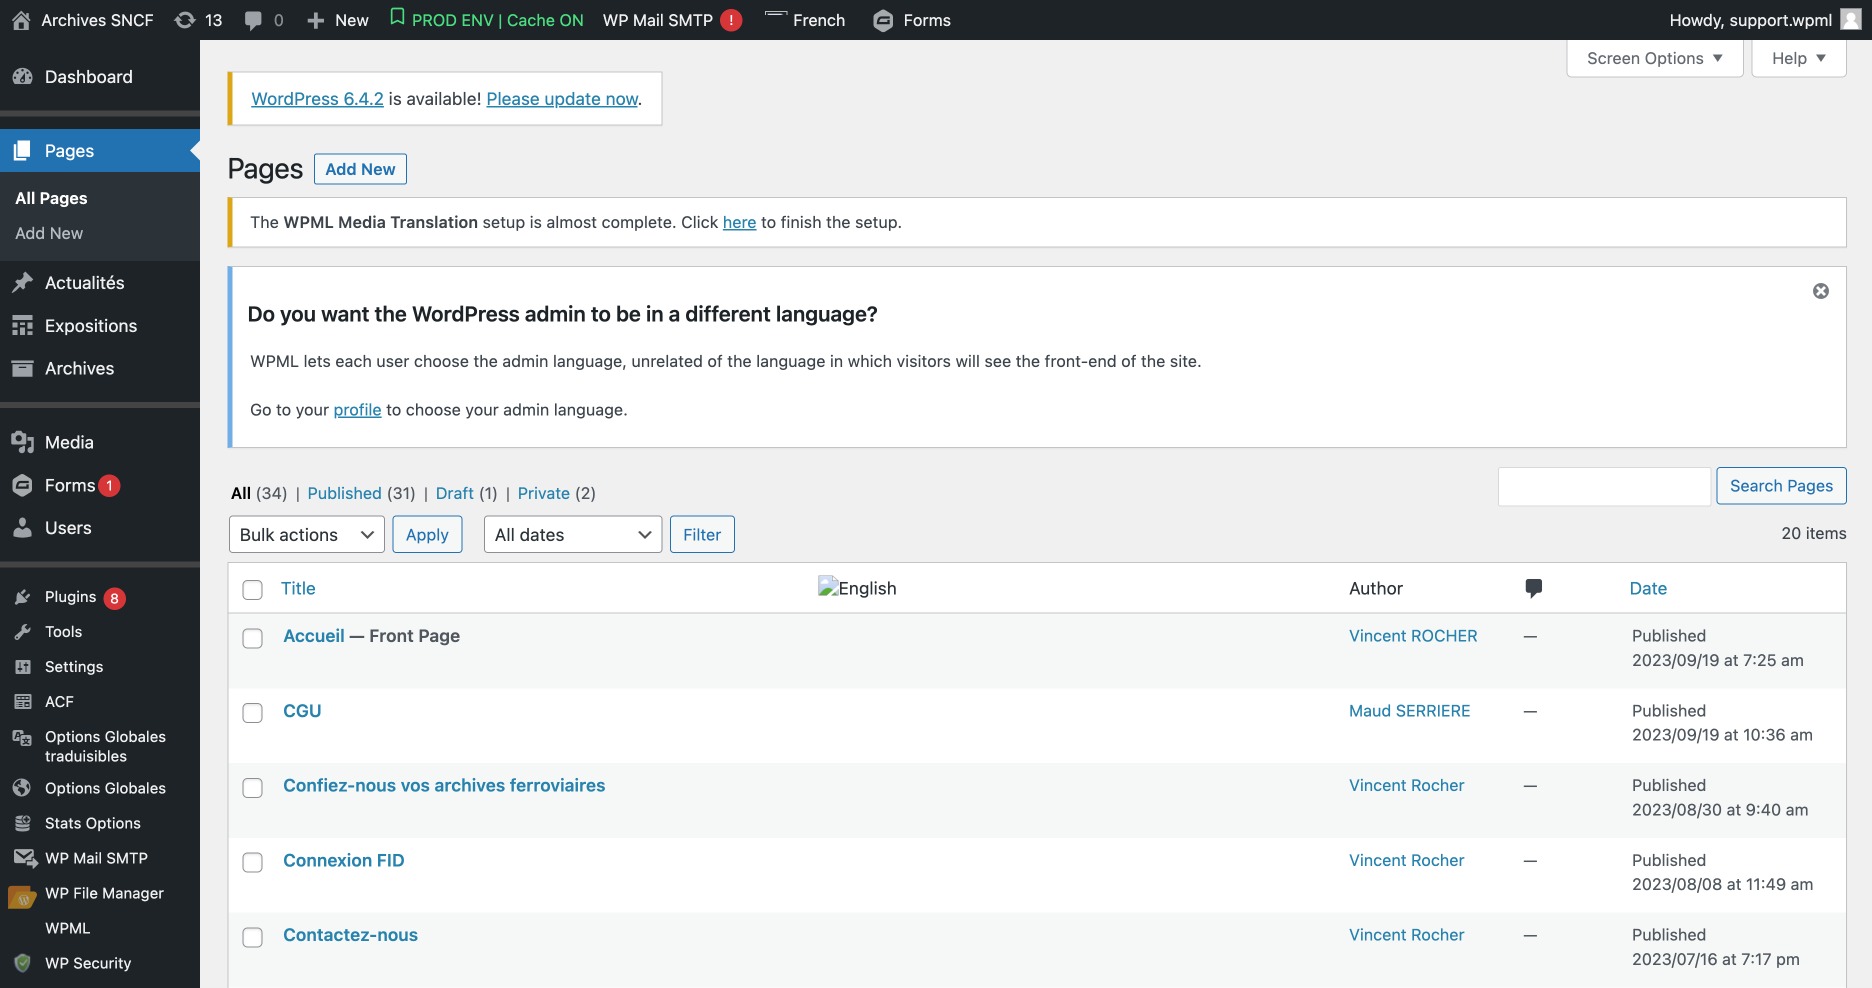Click the user avatar beside Howdy
Image resolution: width=1872 pixels, height=988 pixels.
(x=1851, y=20)
